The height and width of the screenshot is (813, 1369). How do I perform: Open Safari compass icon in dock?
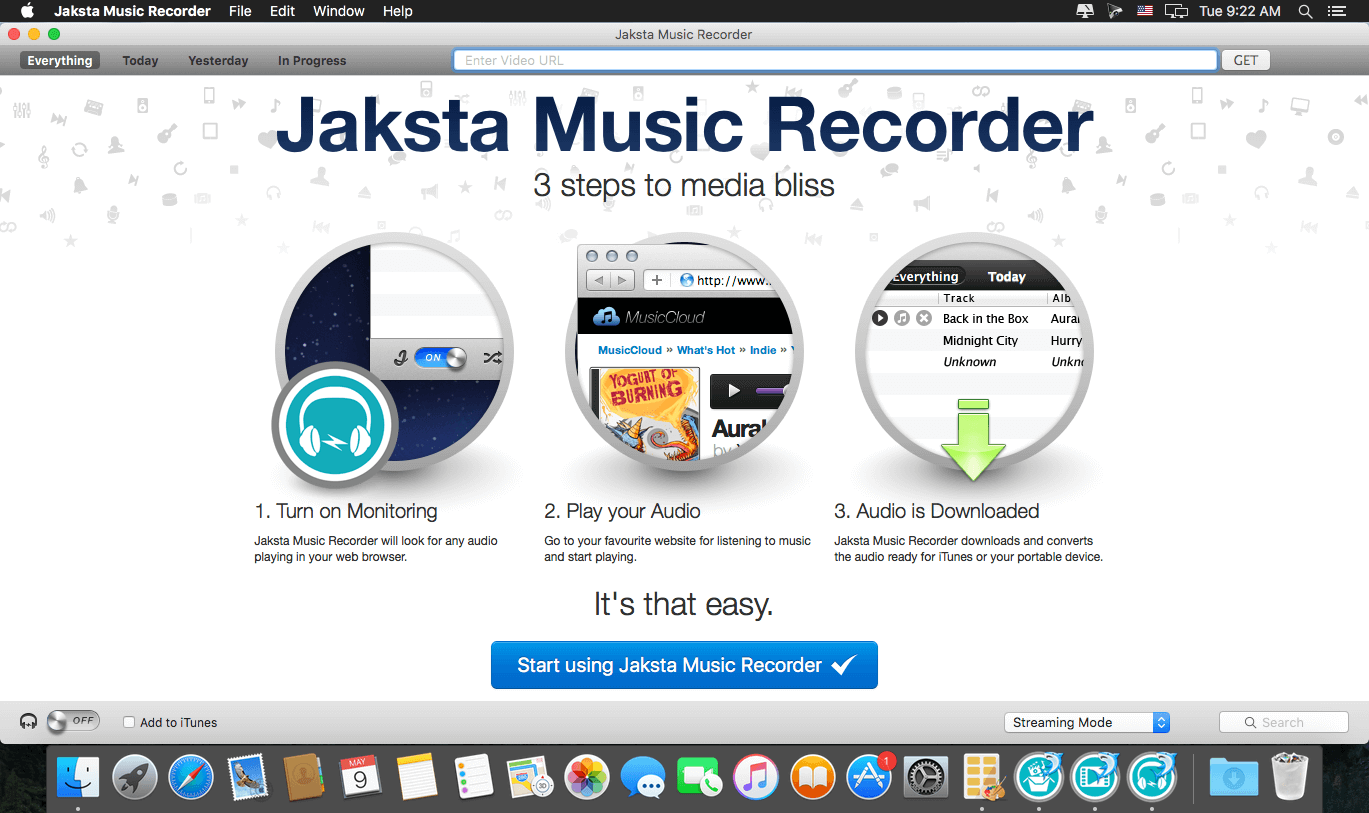click(x=191, y=776)
